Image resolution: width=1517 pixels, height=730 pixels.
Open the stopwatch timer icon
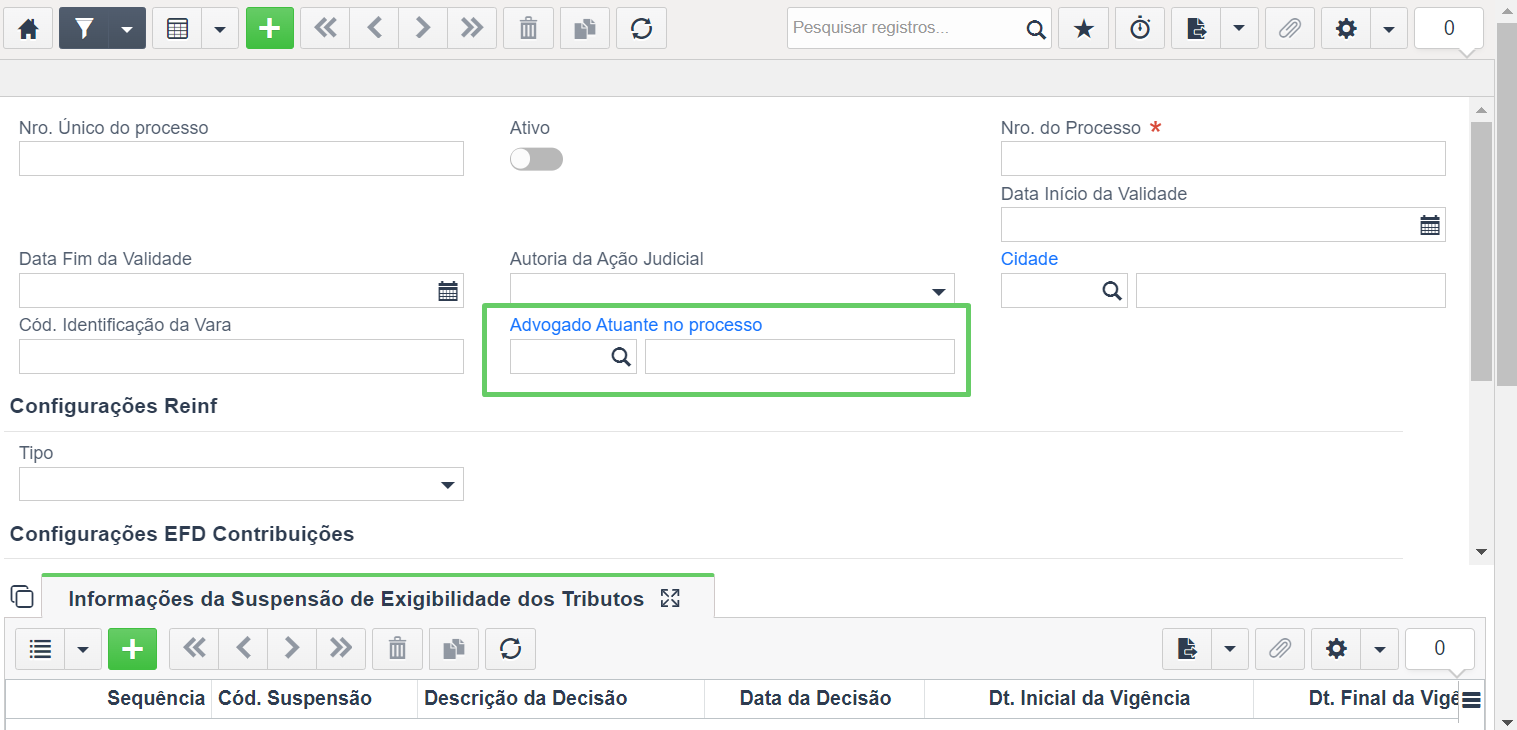tap(1140, 28)
